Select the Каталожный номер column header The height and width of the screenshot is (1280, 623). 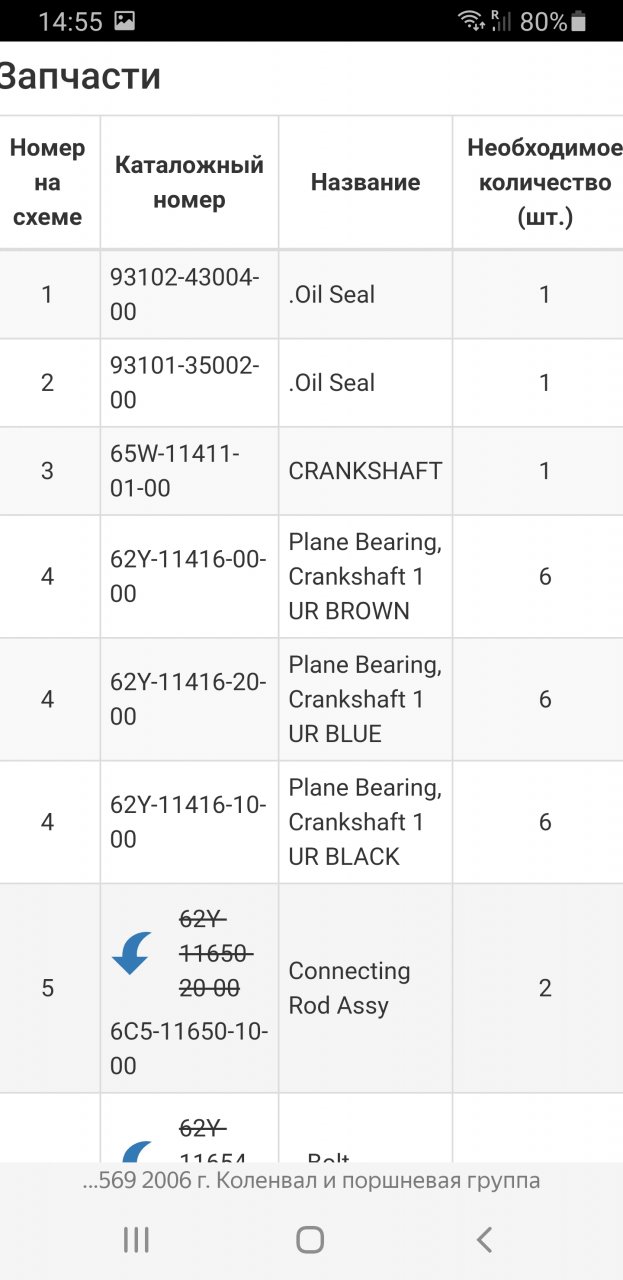pyautogui.click(x=189, y=182)
